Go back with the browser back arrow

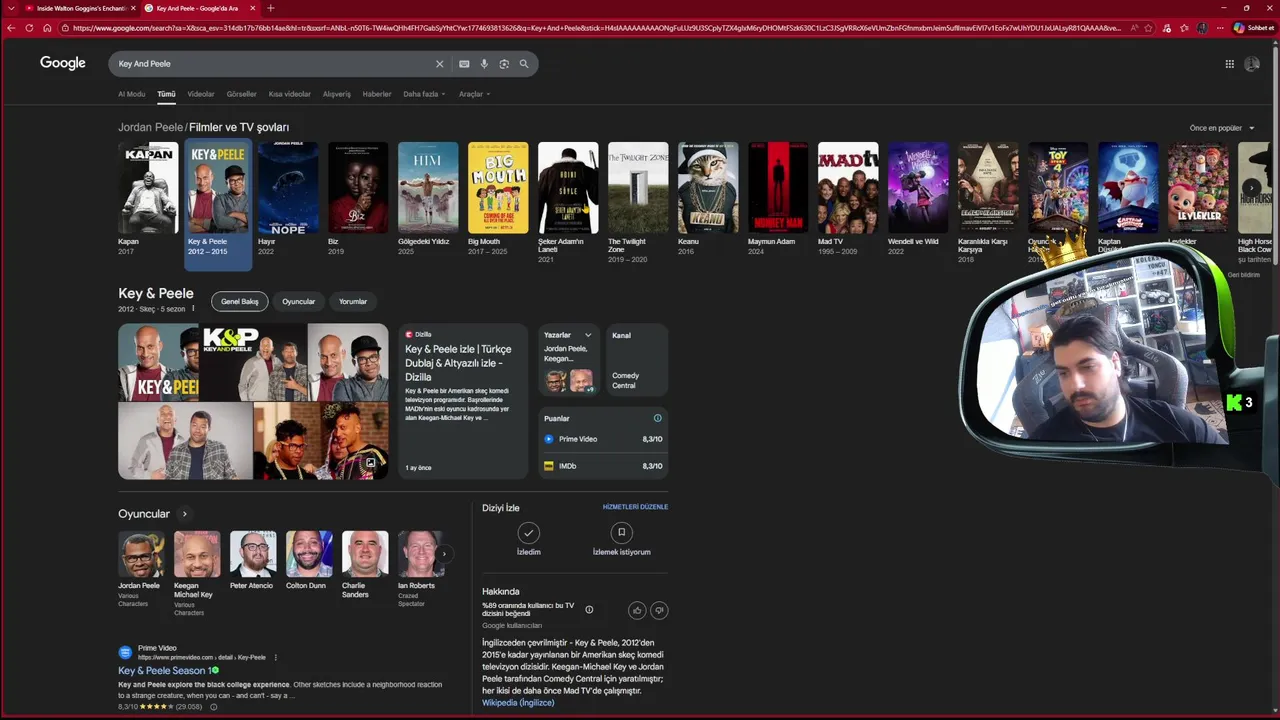(11, 28)
